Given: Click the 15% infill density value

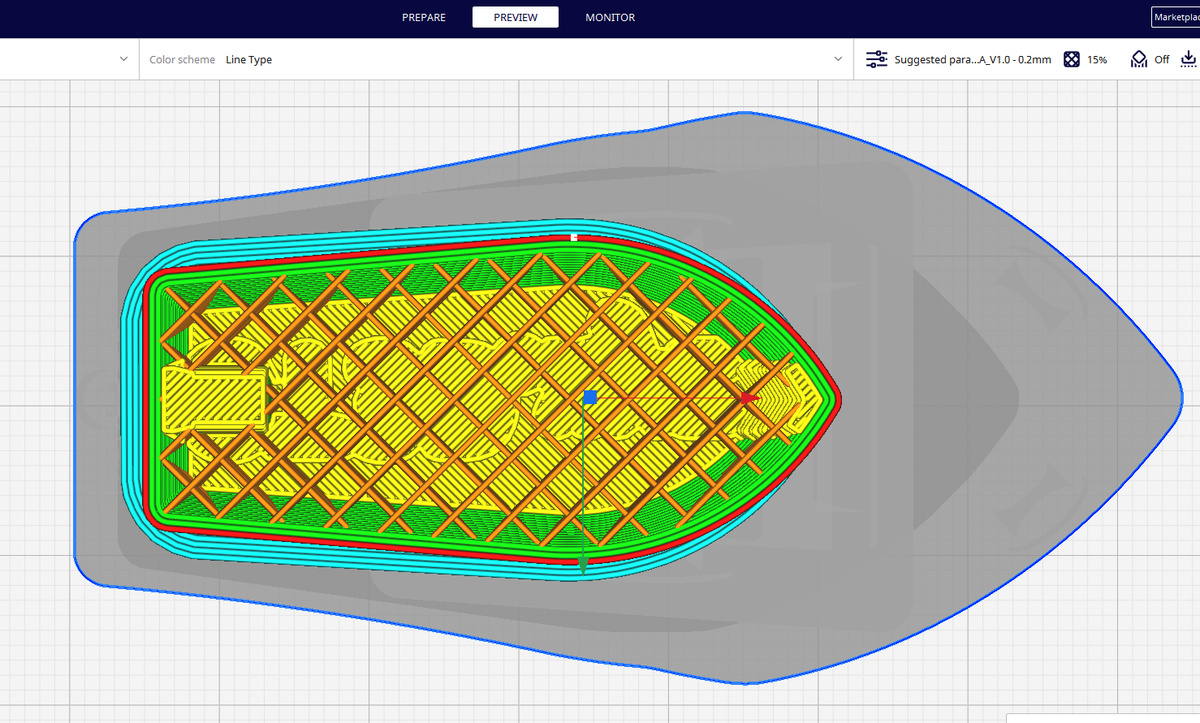Looking at the screenshot, I should pos(1096,59).
